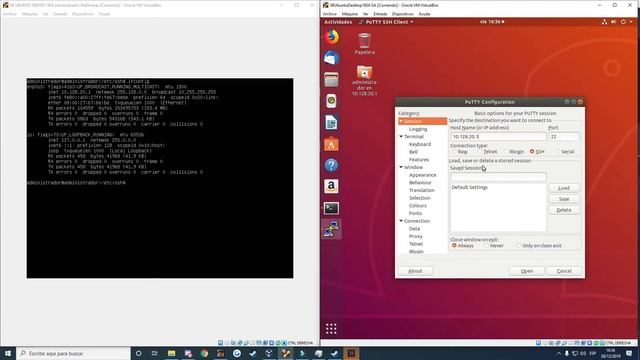Select Keyboard in the category tree
This screenshot has height=360, width=640.
[x=420, y=144]
